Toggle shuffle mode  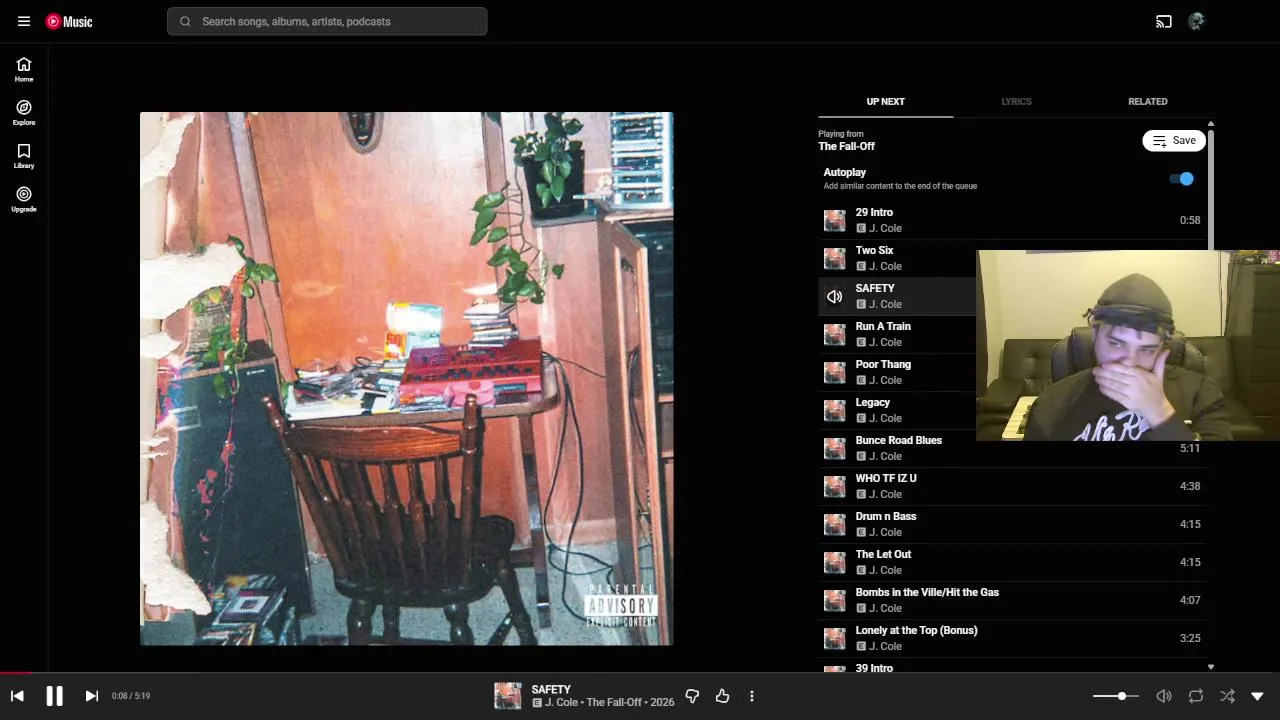pos(1227,696)
